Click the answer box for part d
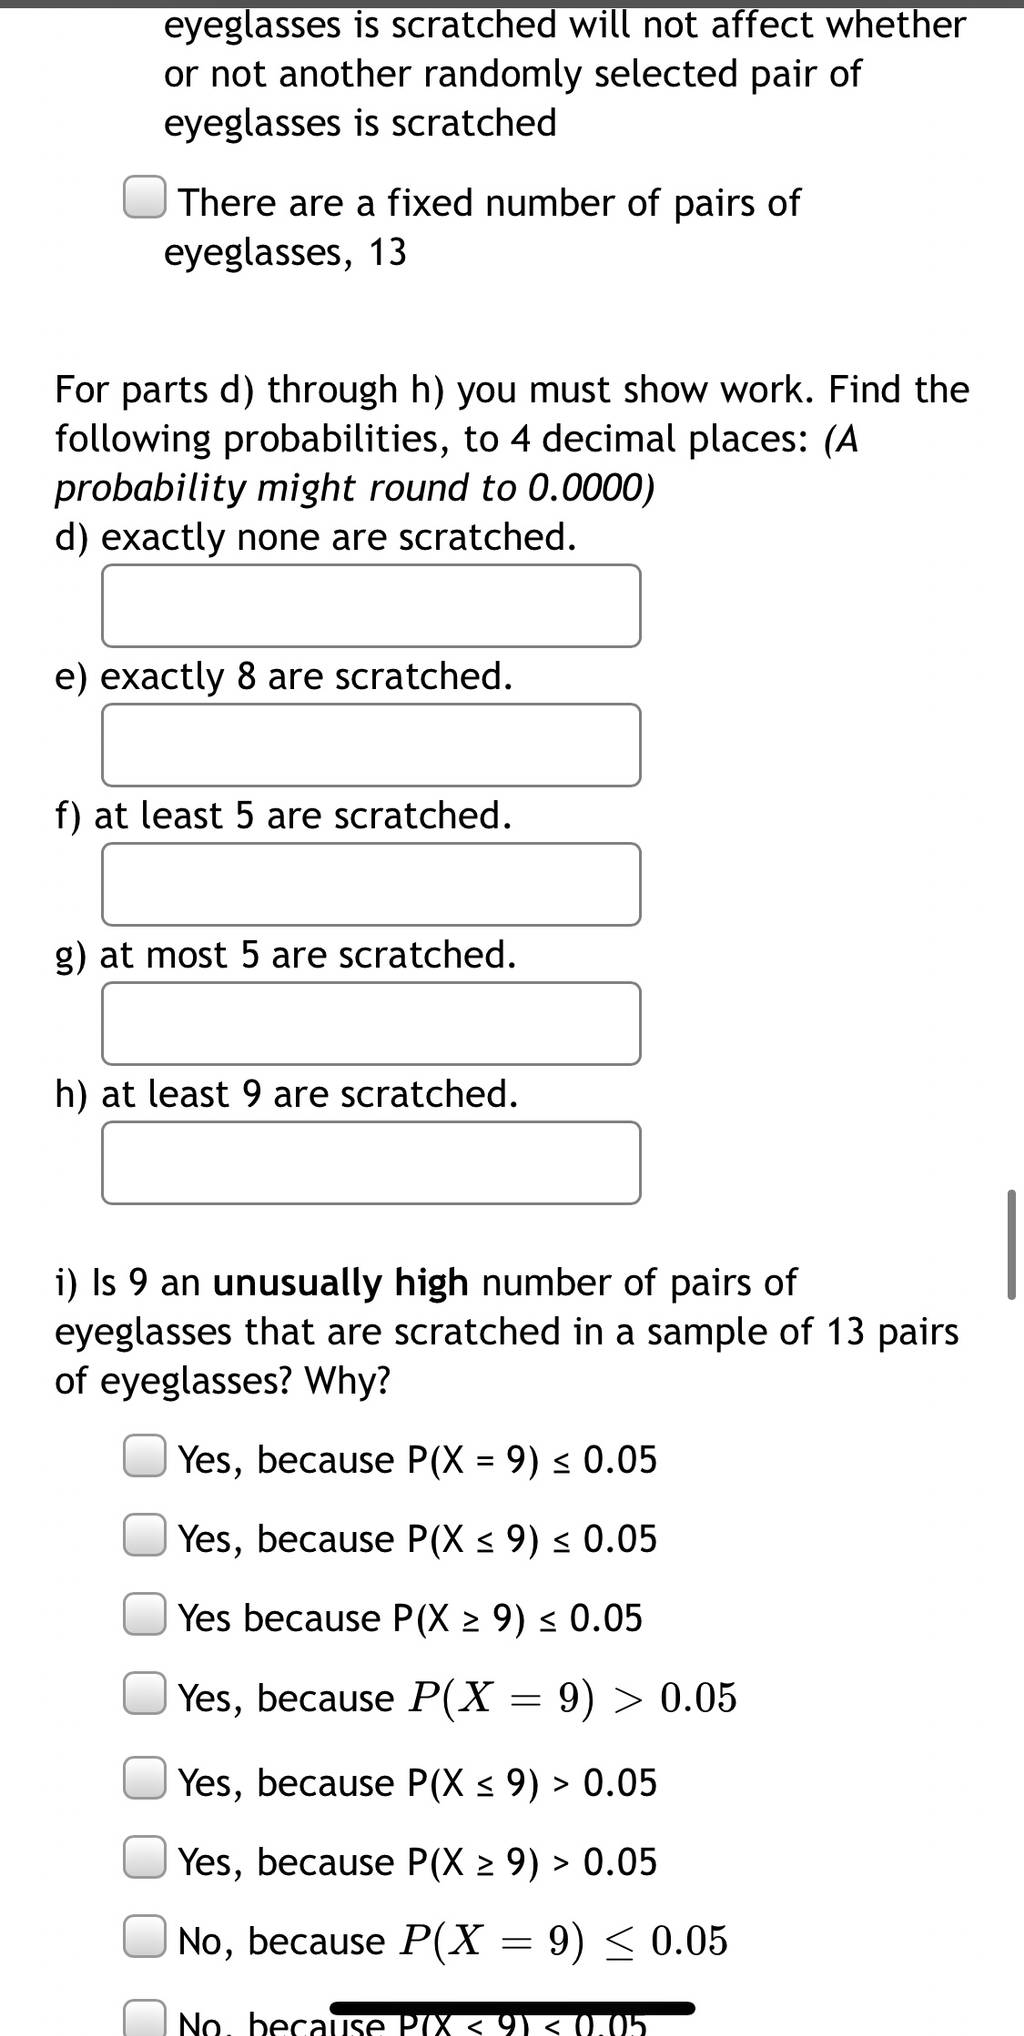The width and height of the screenshot is (1024, 2036). [371, 606]
